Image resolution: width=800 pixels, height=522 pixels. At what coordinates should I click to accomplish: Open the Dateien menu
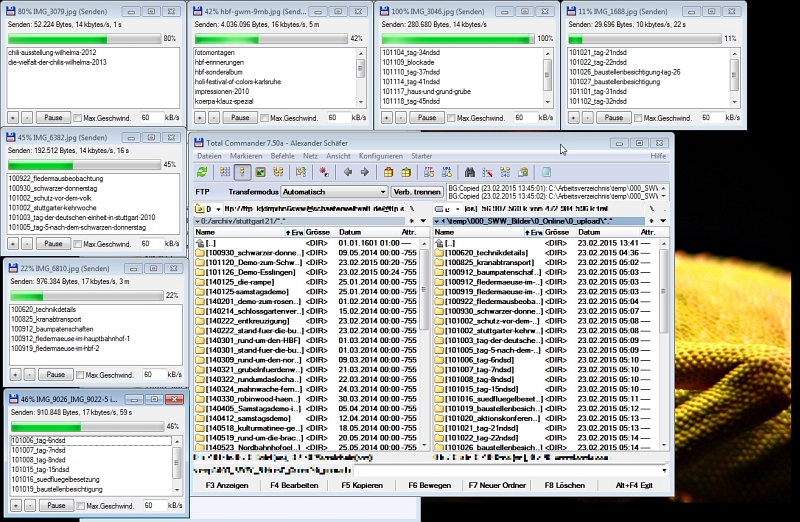pyautogui.click(x=209, y=156)
